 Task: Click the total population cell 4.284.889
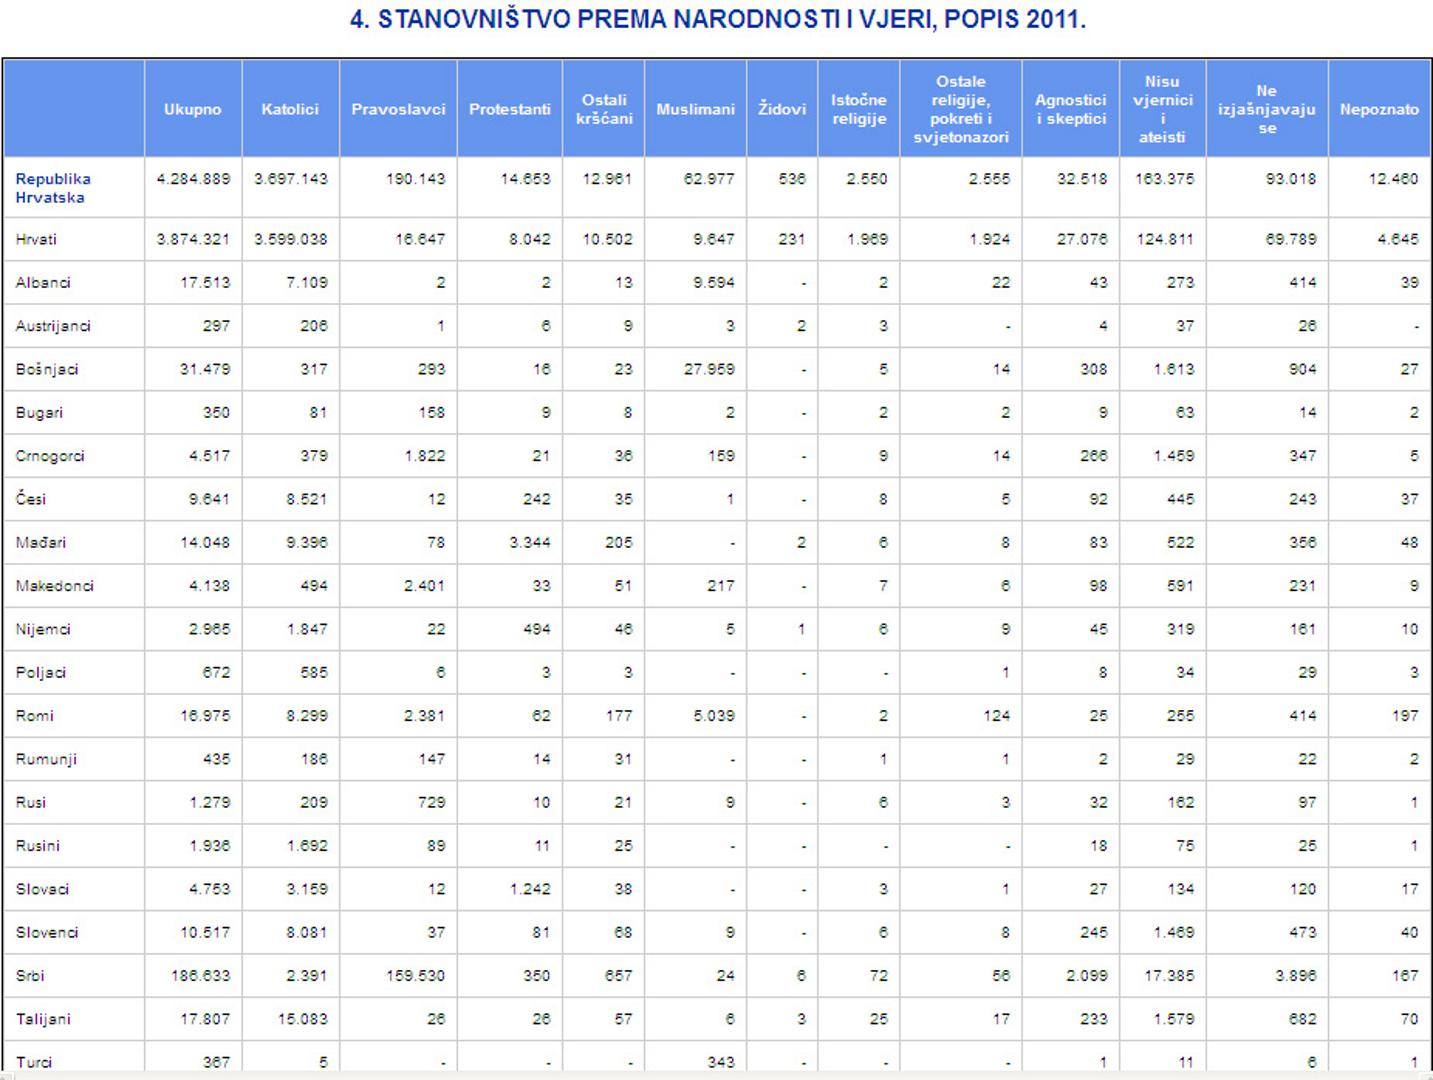193,179
